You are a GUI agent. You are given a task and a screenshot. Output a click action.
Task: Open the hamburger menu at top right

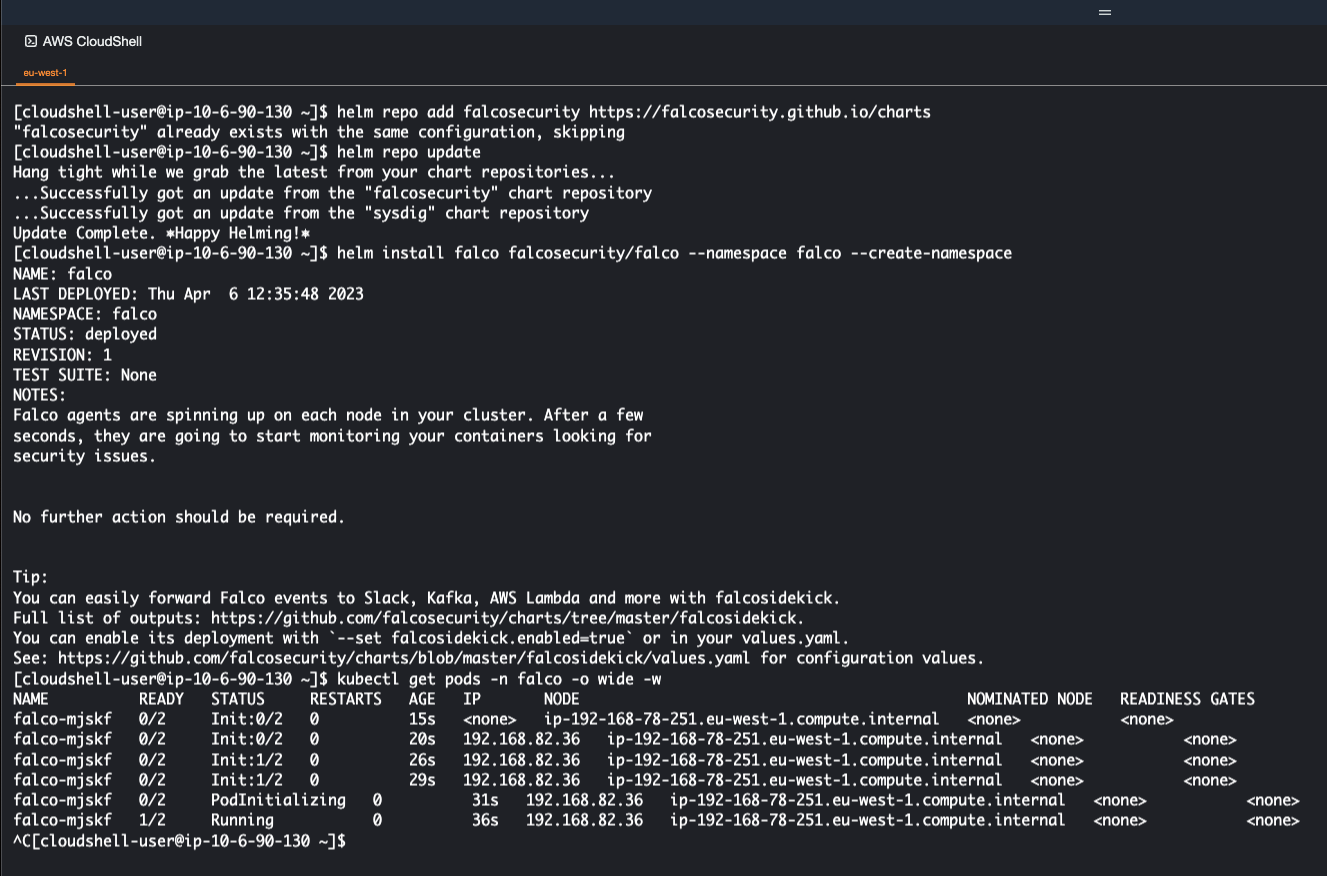tap(1104, 12)
